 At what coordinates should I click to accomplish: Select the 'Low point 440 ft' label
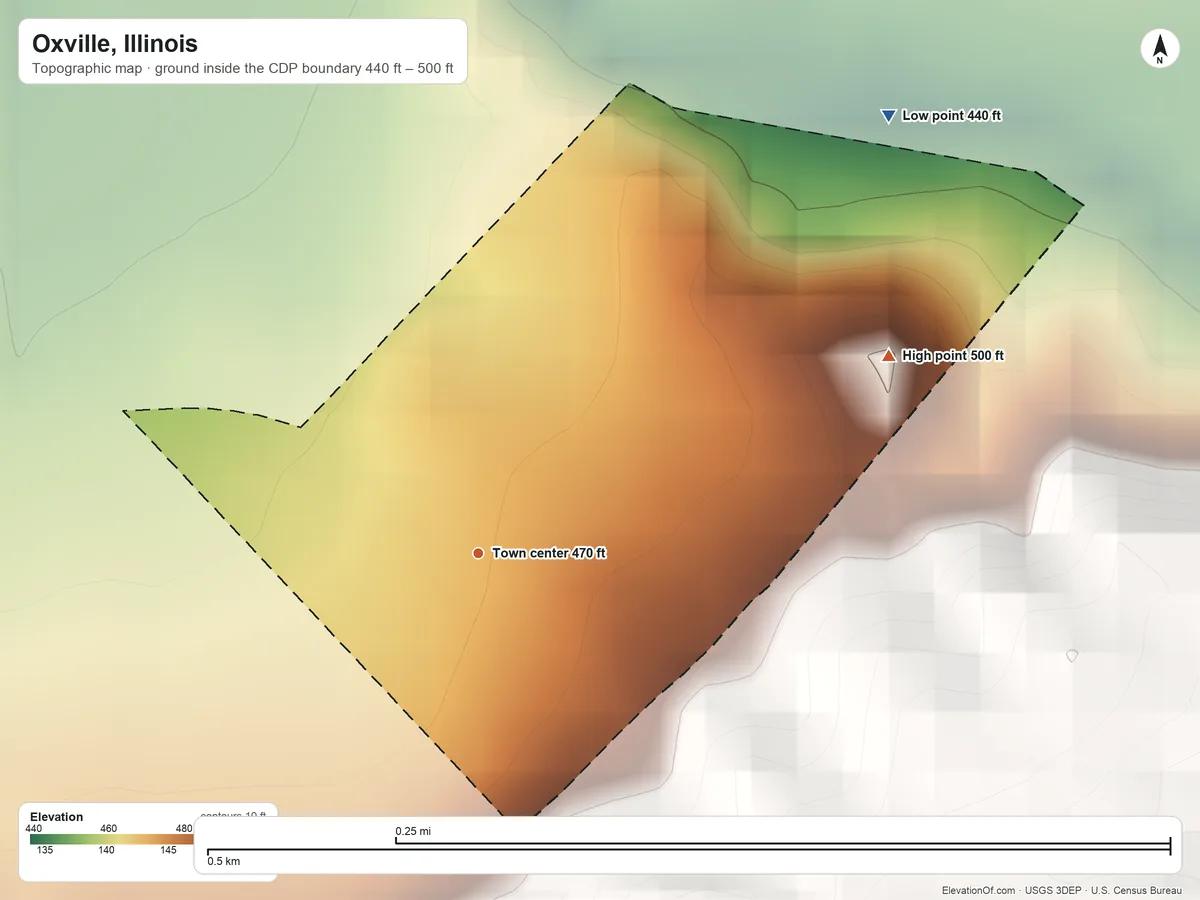point(951,116)
